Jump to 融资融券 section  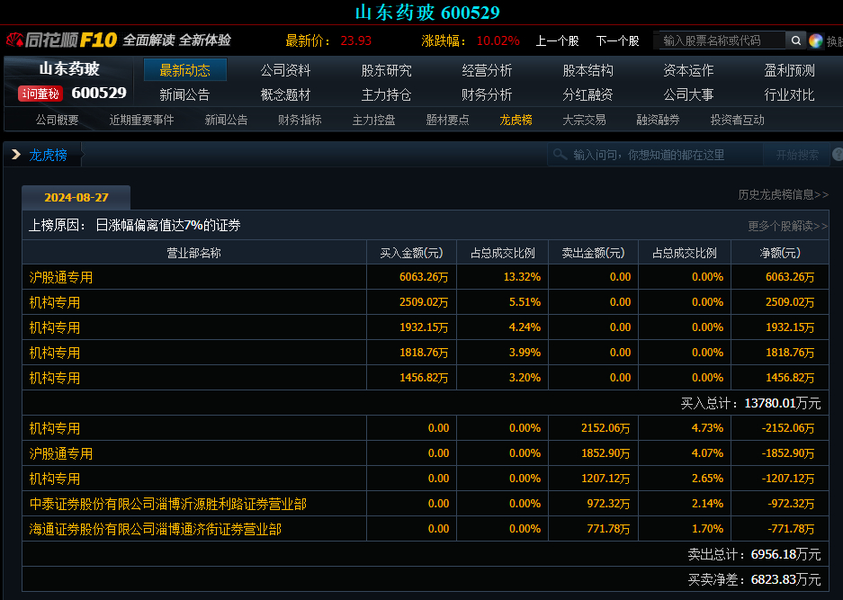pyautogui.click(x=658, y=120)
